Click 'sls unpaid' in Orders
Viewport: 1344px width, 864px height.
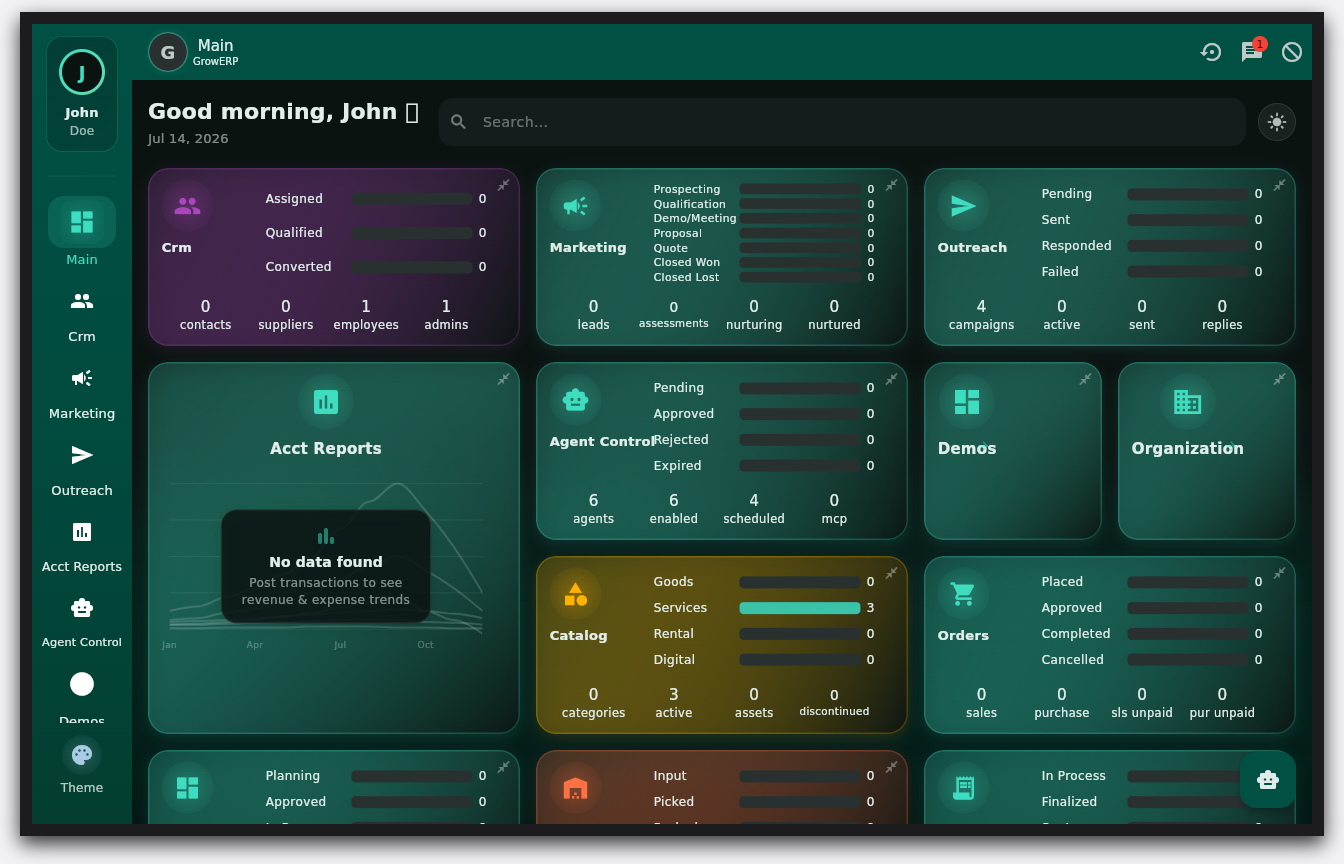click(x=1142, y=703)
